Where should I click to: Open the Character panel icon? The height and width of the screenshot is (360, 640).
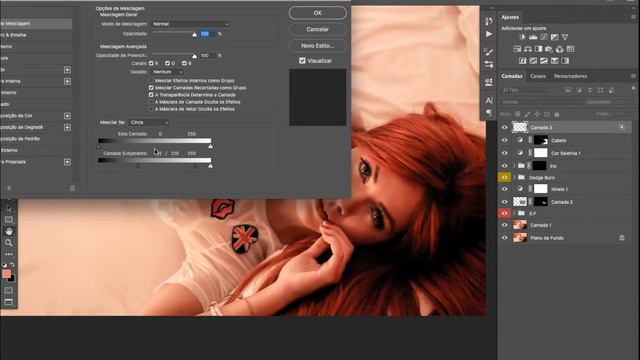pyautogui.click(x=489, y=100)
